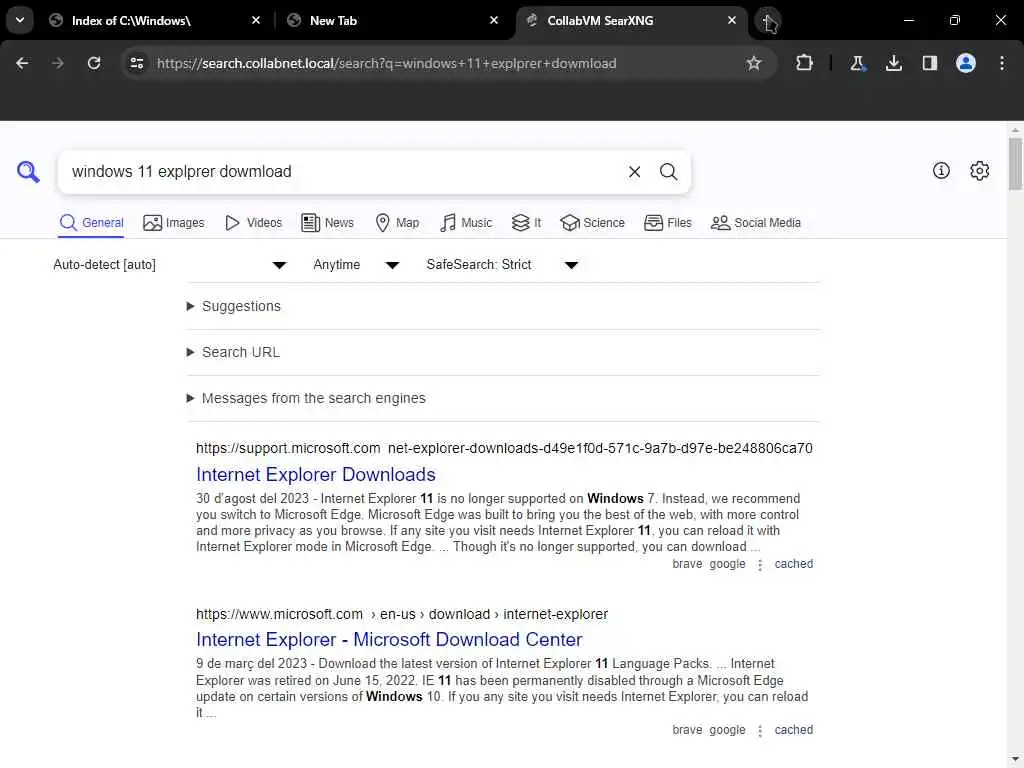The height and width of the screenshot is (768, 1024).
Task: Close the CollabVM SearXNG tab
Action: click(731, 20)
